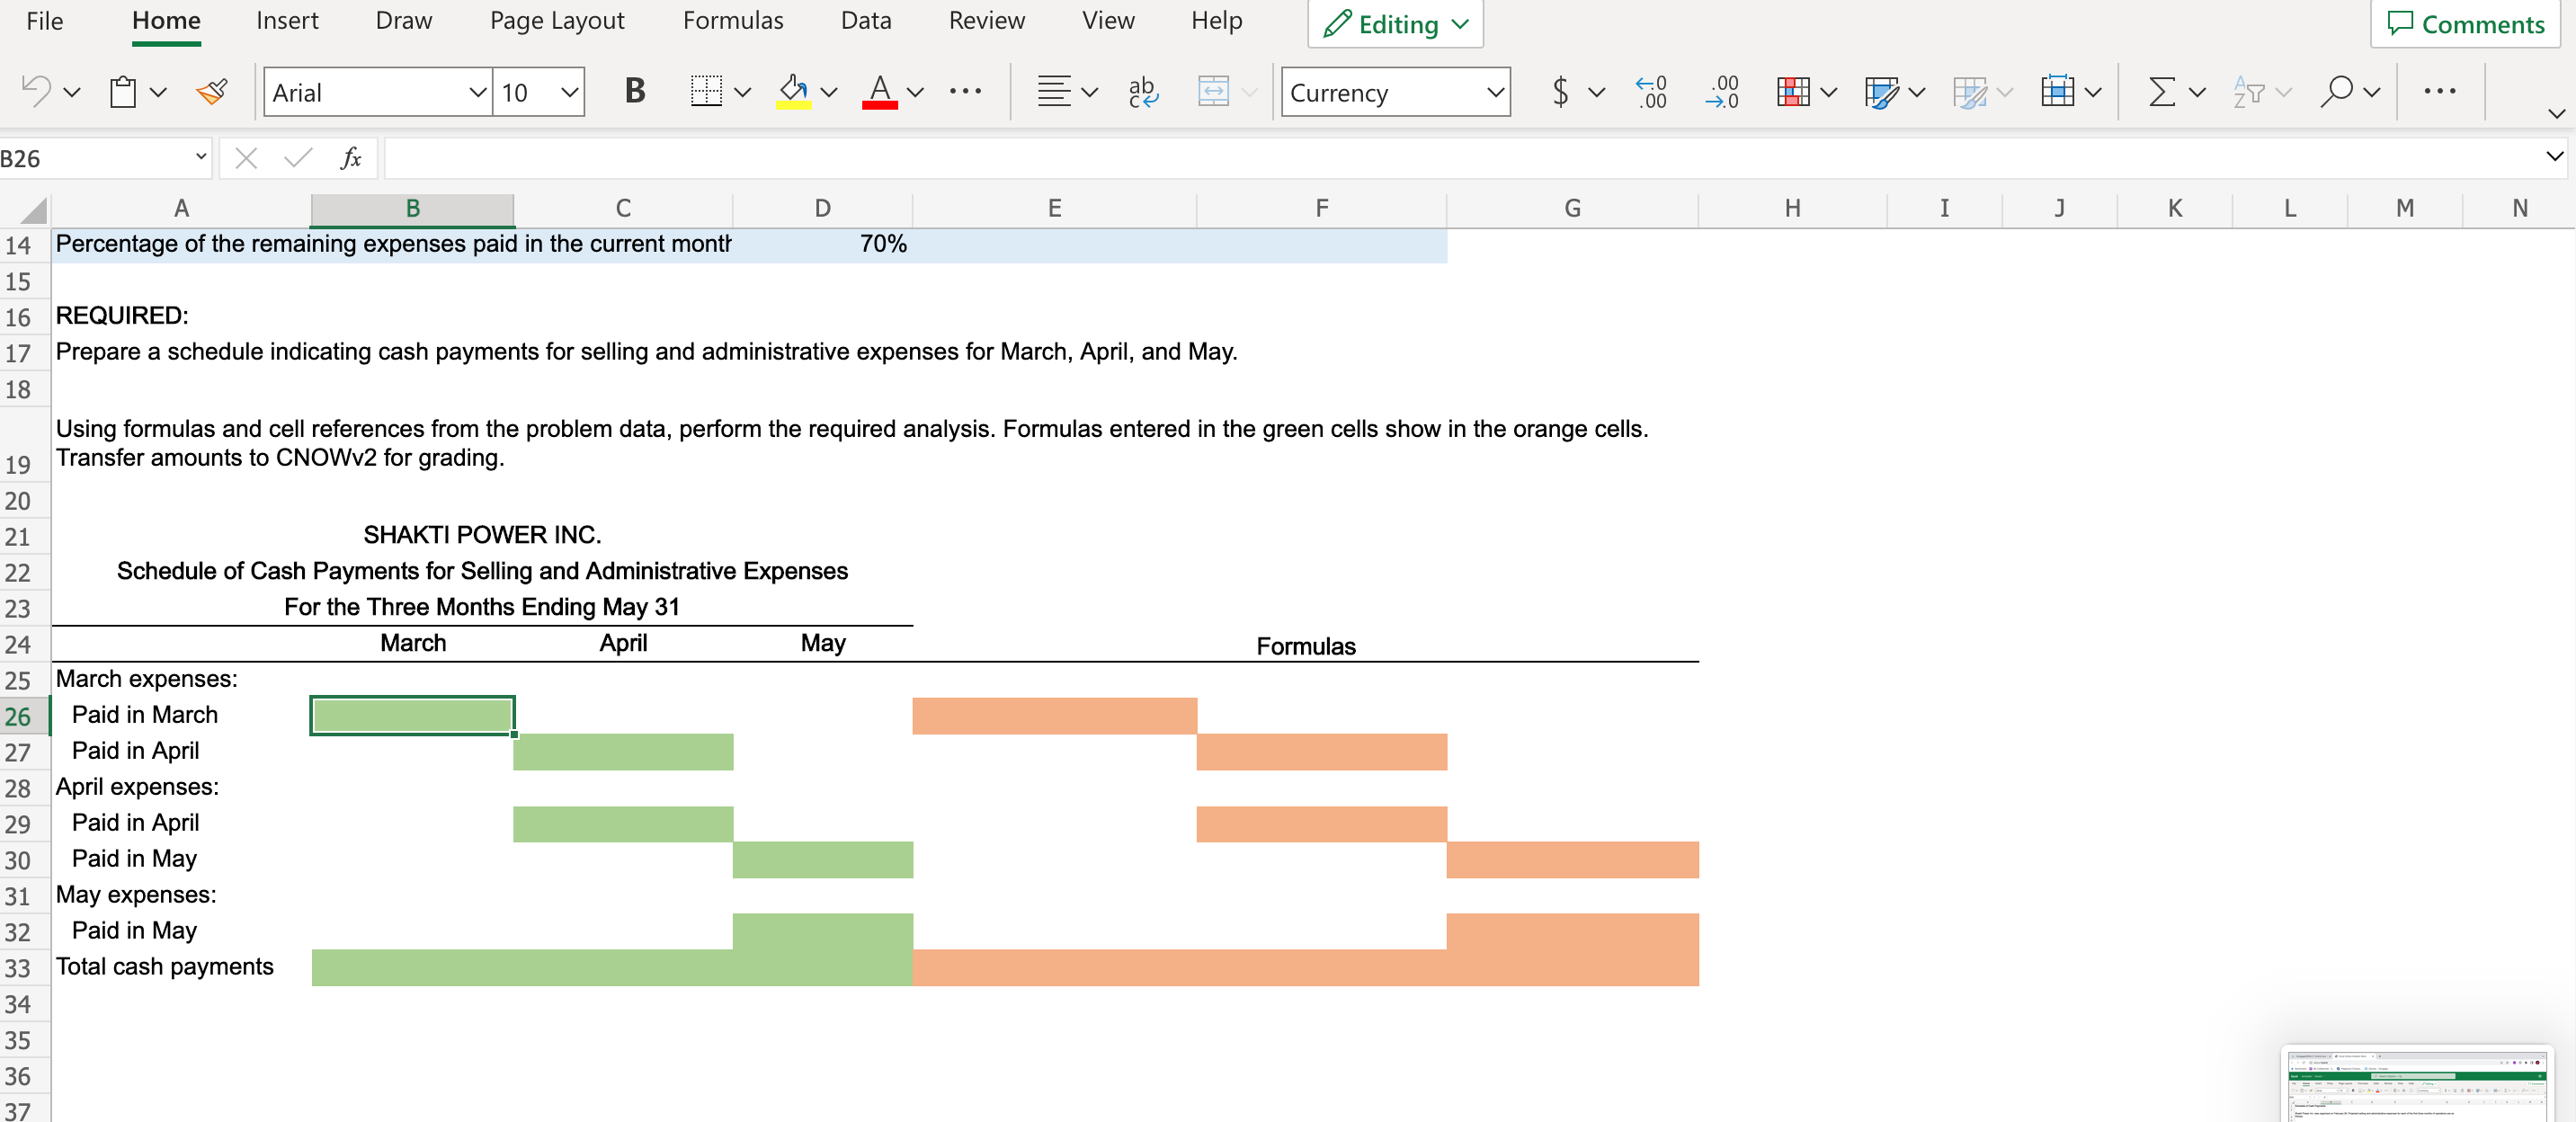Expand the Currency number format dropdown
Image resolution: width=2576 pixels, height=1122 pixels.
tap(1495, 92)
